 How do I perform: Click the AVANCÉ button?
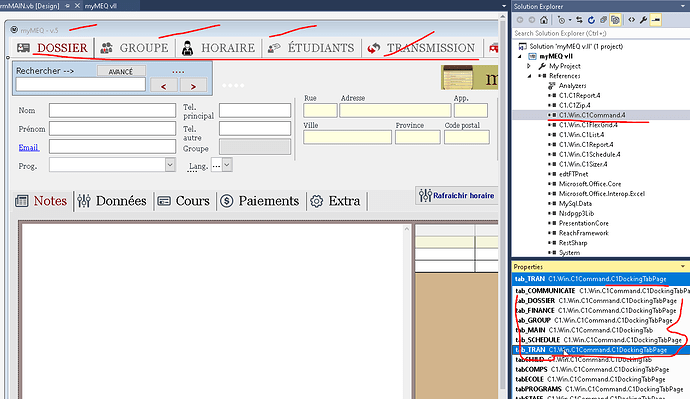(x=121, y=71)
